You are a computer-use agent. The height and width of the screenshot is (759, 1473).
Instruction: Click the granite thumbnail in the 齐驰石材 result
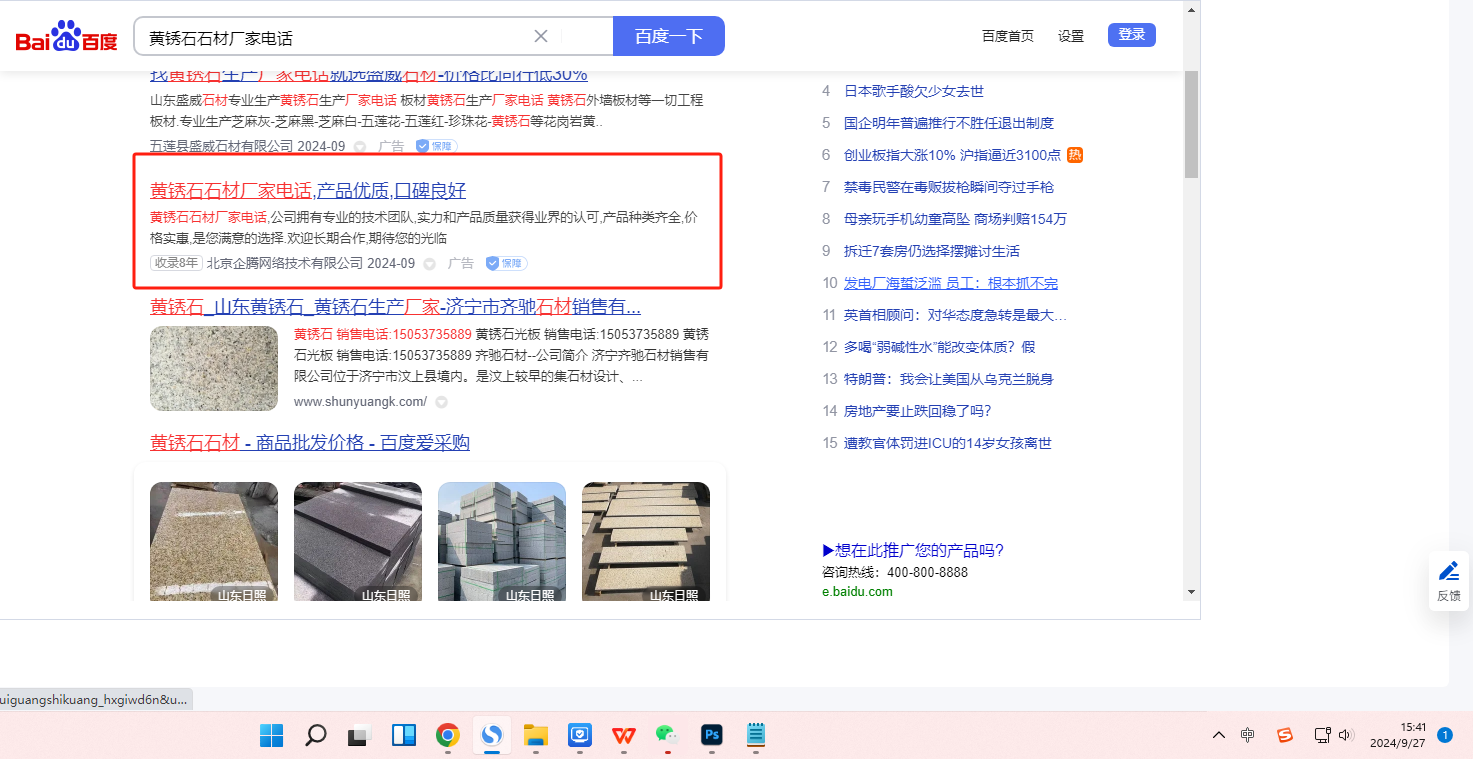(214, 368)
